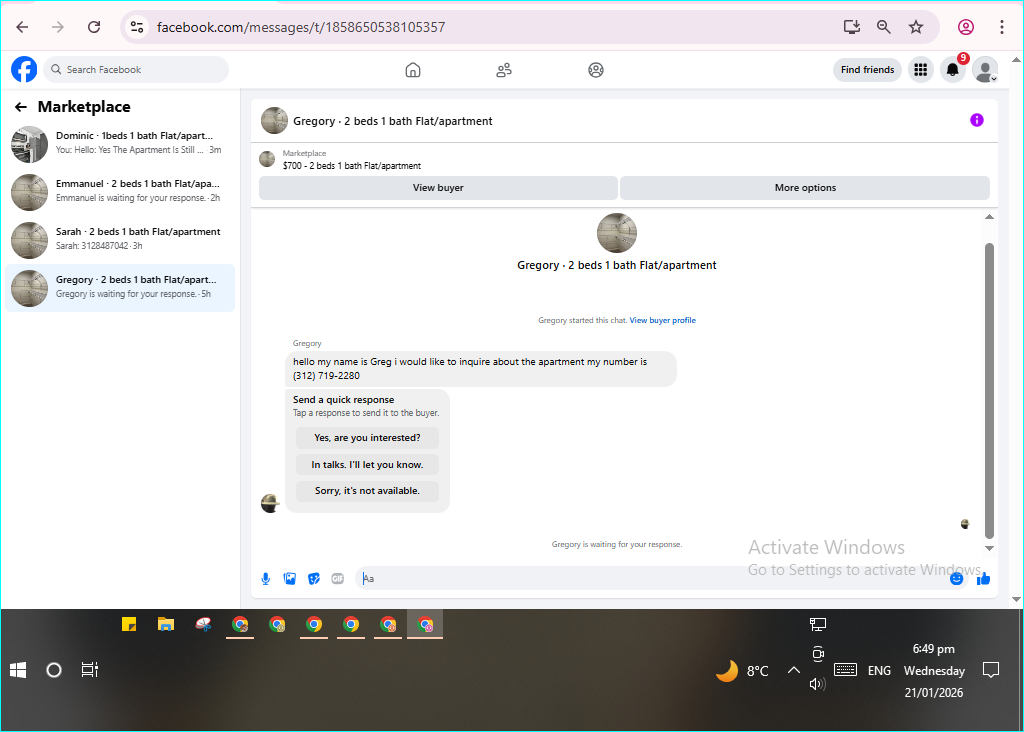Open Cortana search circle in taskbar
Viewport: 1024px width, 732px height.
54,670
